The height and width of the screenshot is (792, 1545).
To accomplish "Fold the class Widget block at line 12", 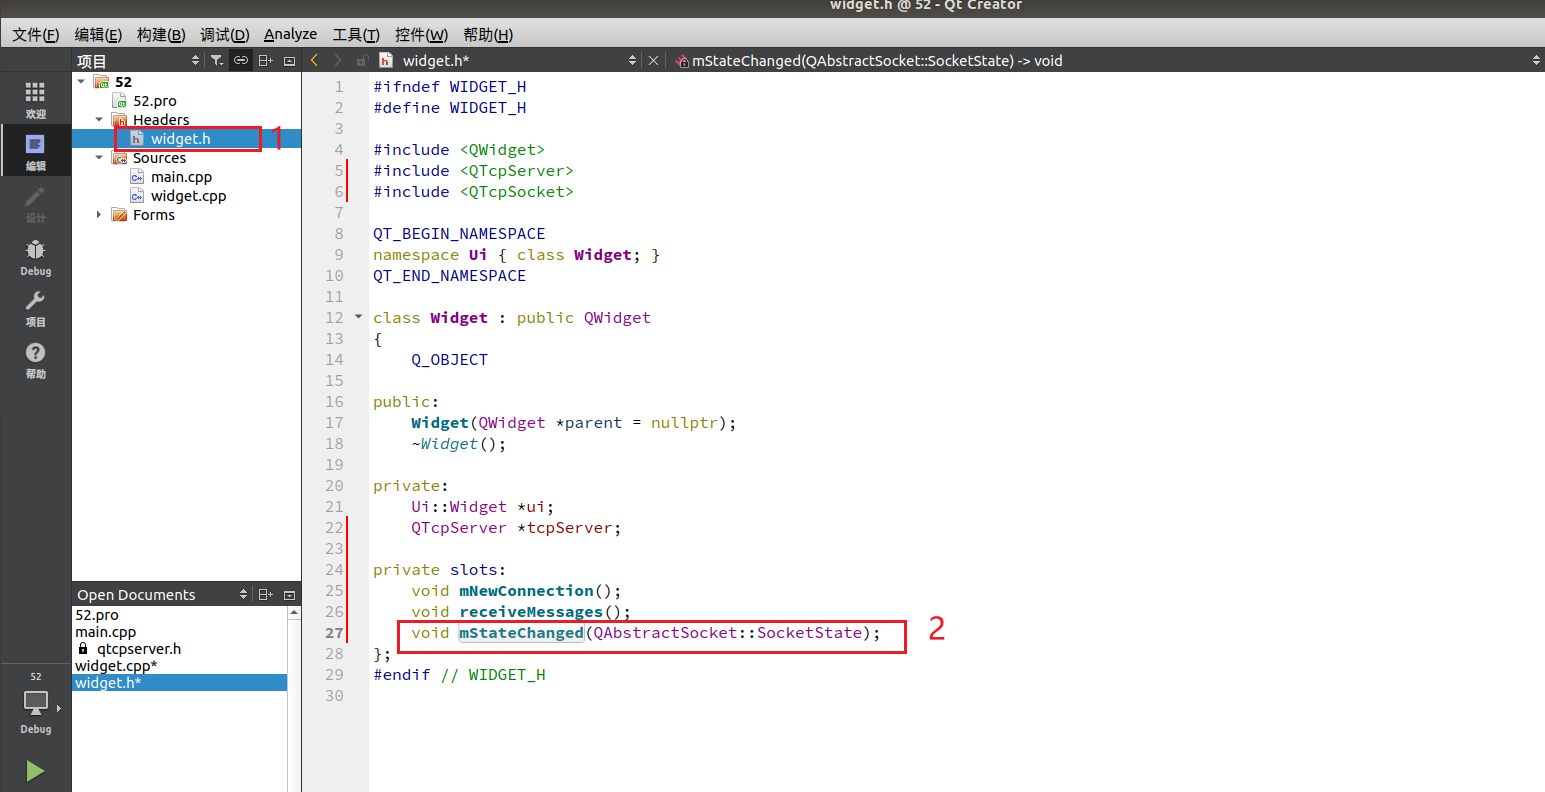I will click(x=359, y=317).
